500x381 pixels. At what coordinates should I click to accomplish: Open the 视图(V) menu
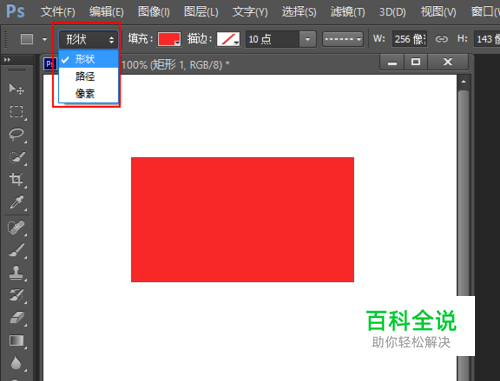(x=439, y=12)
